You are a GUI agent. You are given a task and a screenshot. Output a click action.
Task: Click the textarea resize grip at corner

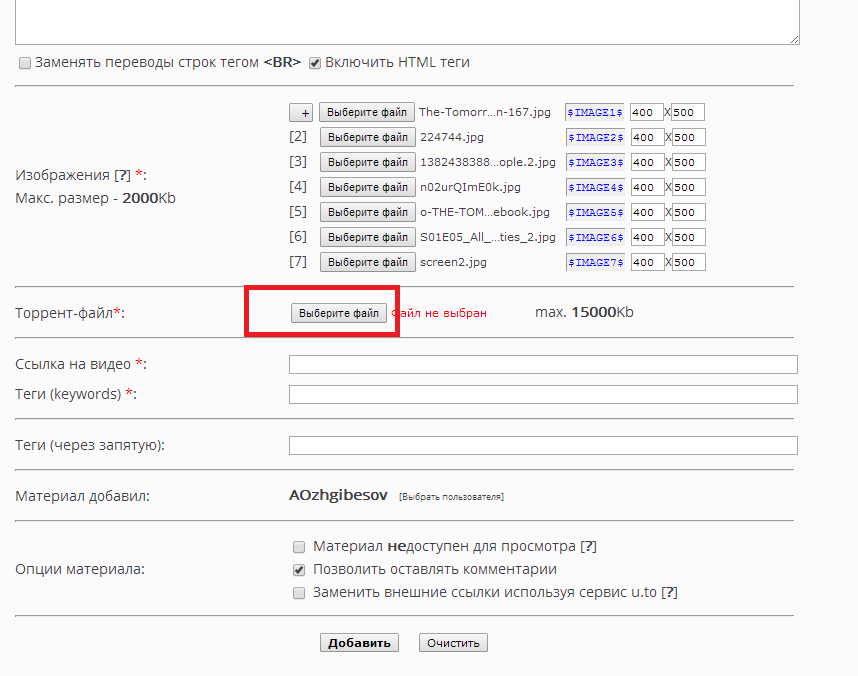click(x=795, y=39)
